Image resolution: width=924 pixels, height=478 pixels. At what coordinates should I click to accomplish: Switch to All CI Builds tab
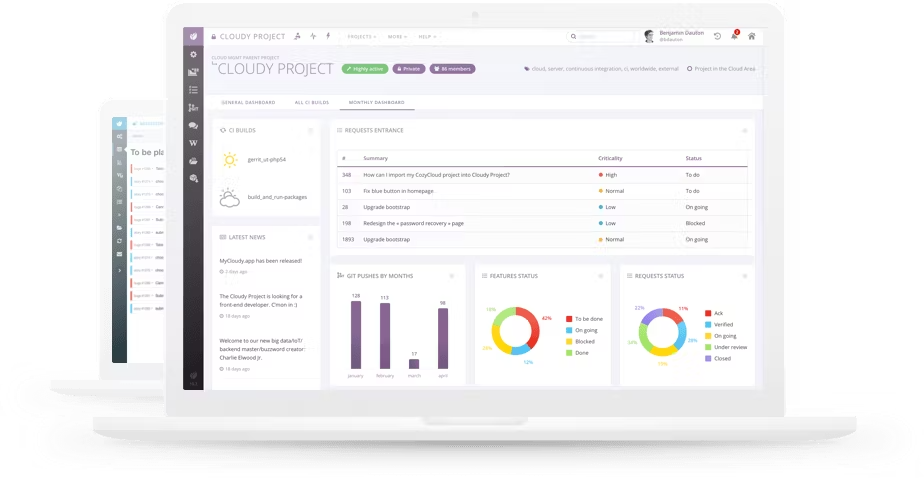312,103
